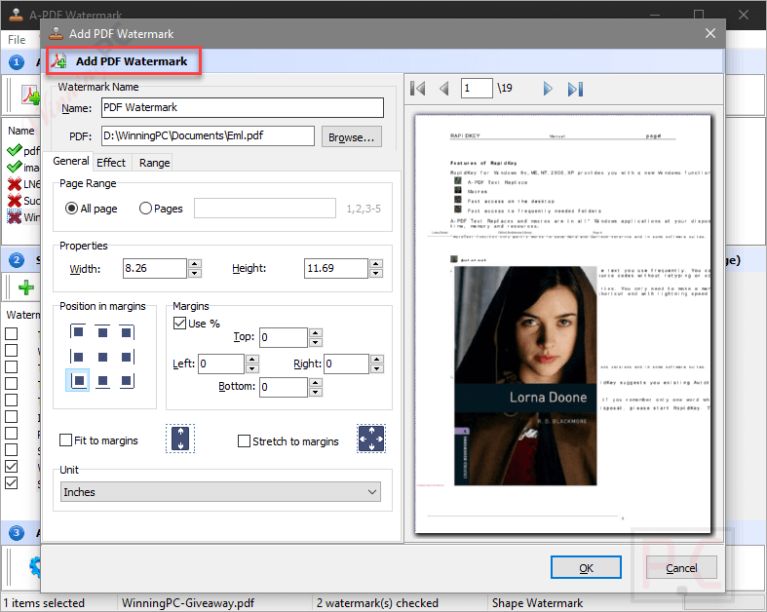Click the Fit to margins vertical arrows icon
Image resolution: width=767 pixels, height=612 pixels.
[x=180, y=438]
